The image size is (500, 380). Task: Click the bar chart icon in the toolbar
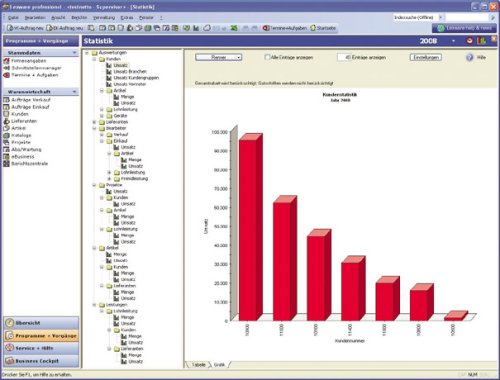pyautogui.click(x=196, y=28)
